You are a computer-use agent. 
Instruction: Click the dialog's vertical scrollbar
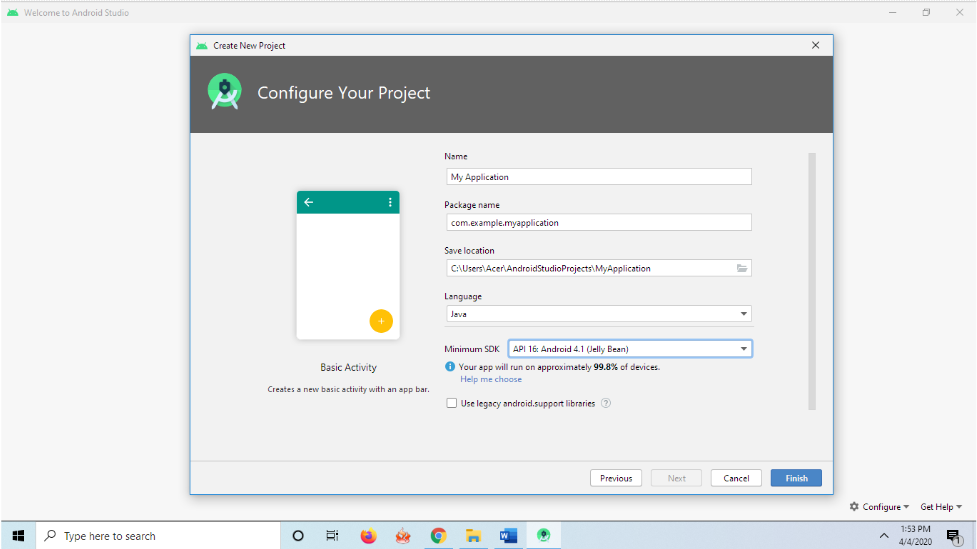(x=812, y=280)
